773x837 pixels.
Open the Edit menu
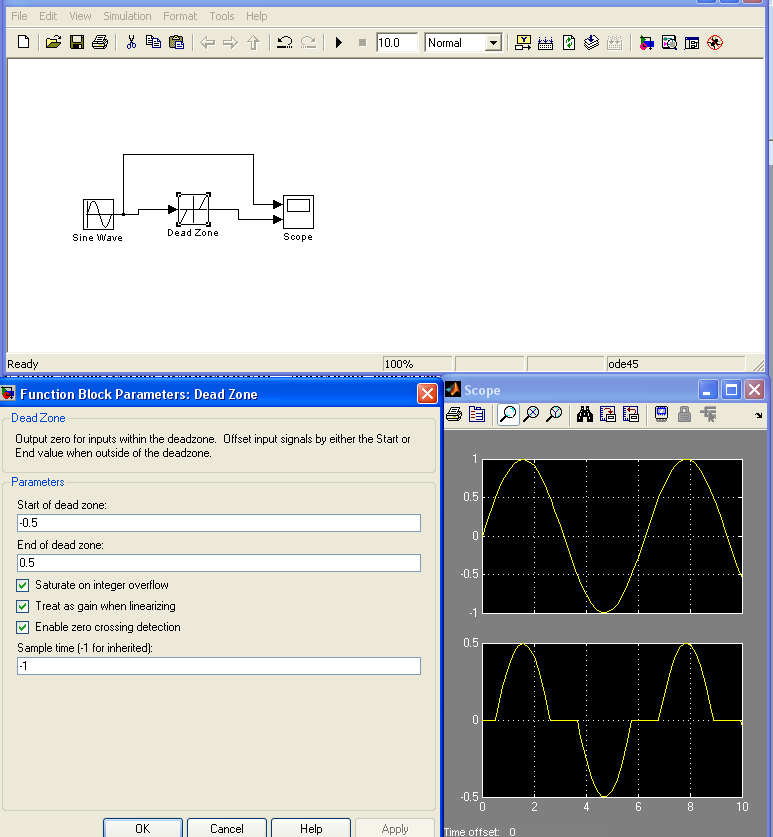point(48,16)
